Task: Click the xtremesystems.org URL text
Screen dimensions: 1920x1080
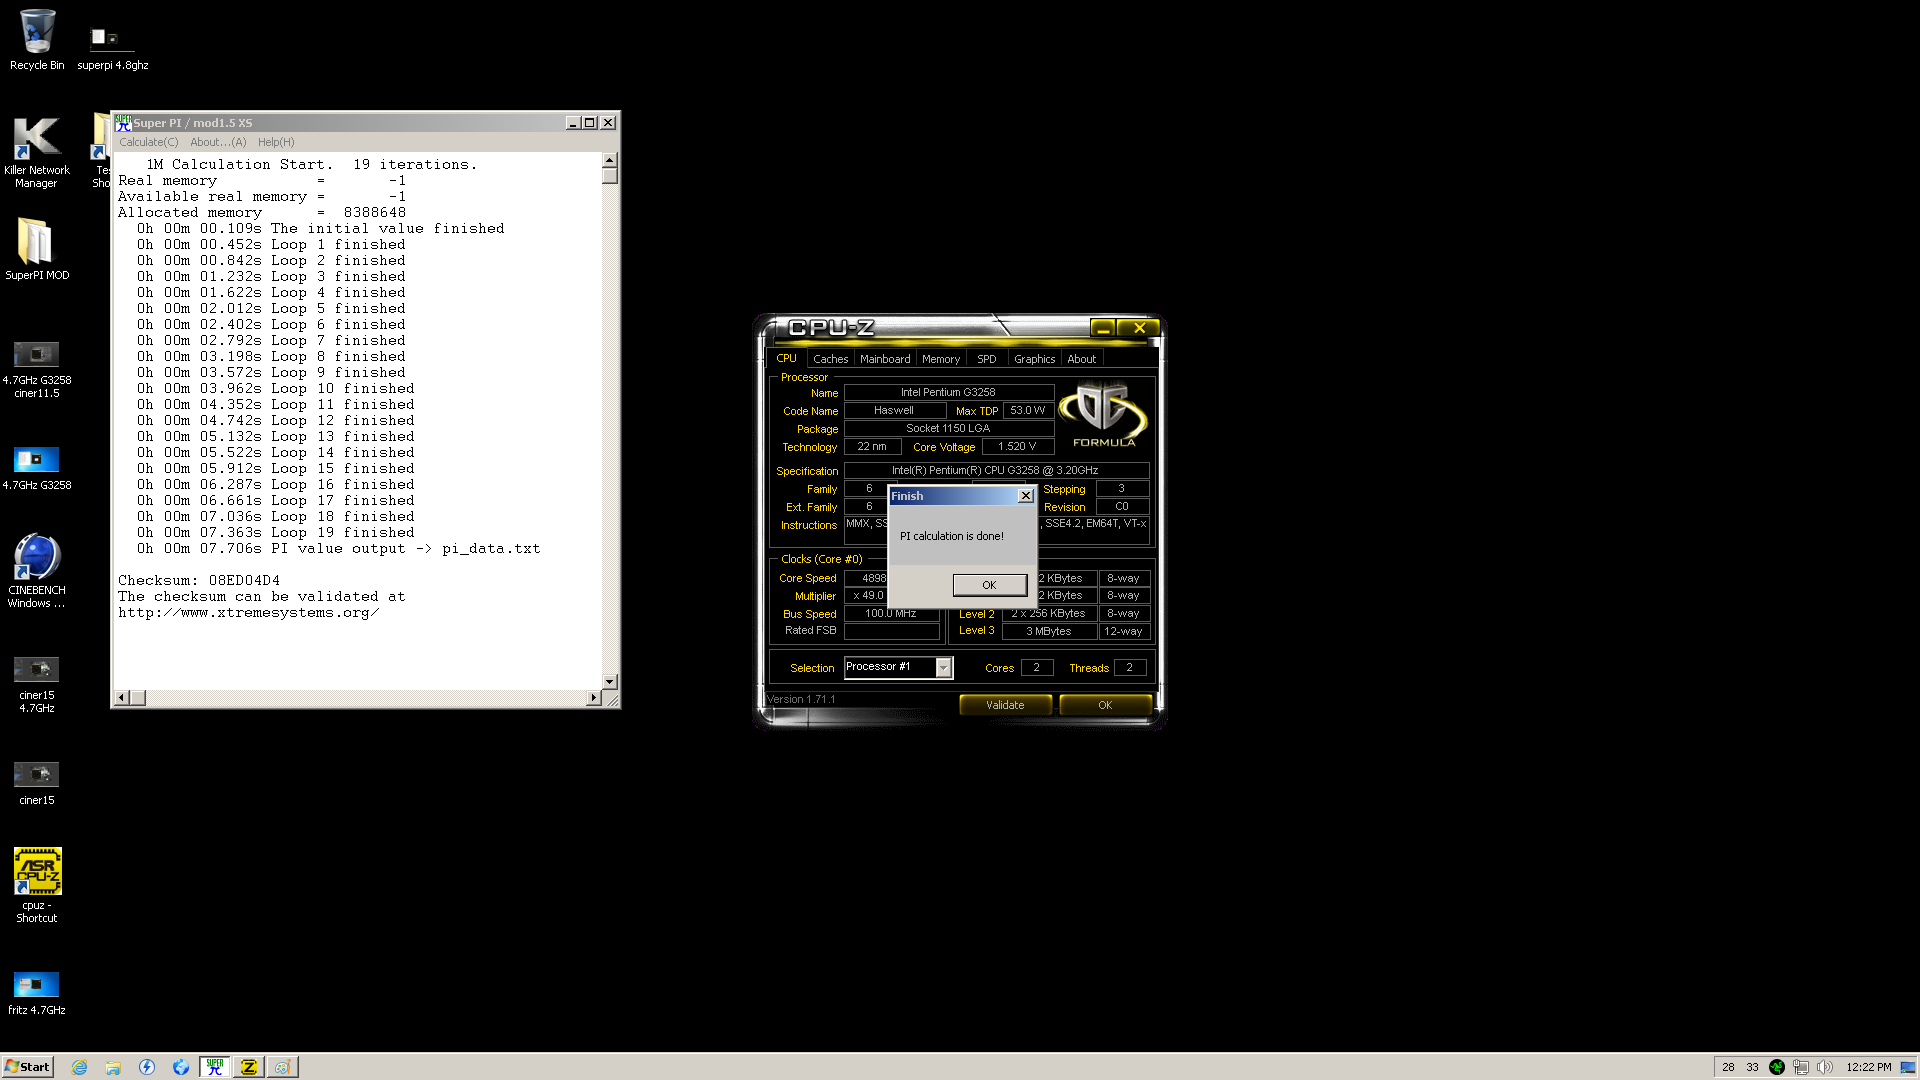Action: [249, 612]
